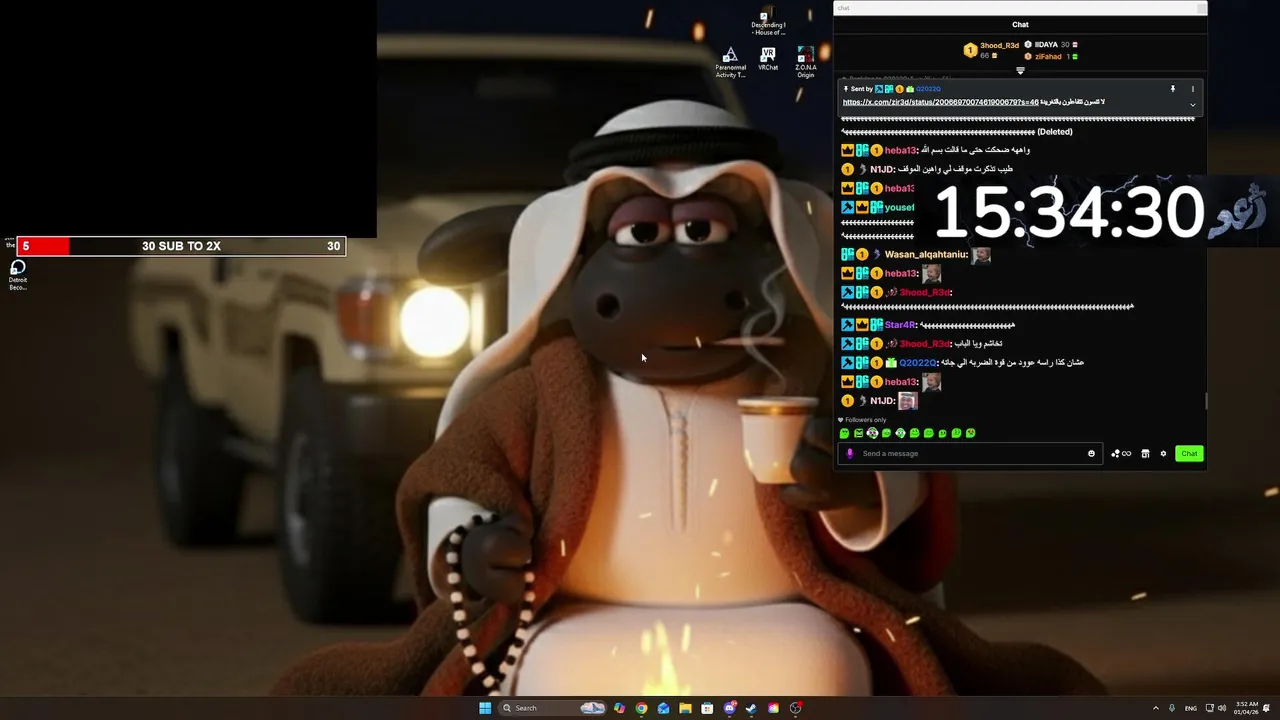The image size is (1280, 720).
Task: Click the purple microphone icon in chat input
Action: [850, 454]
